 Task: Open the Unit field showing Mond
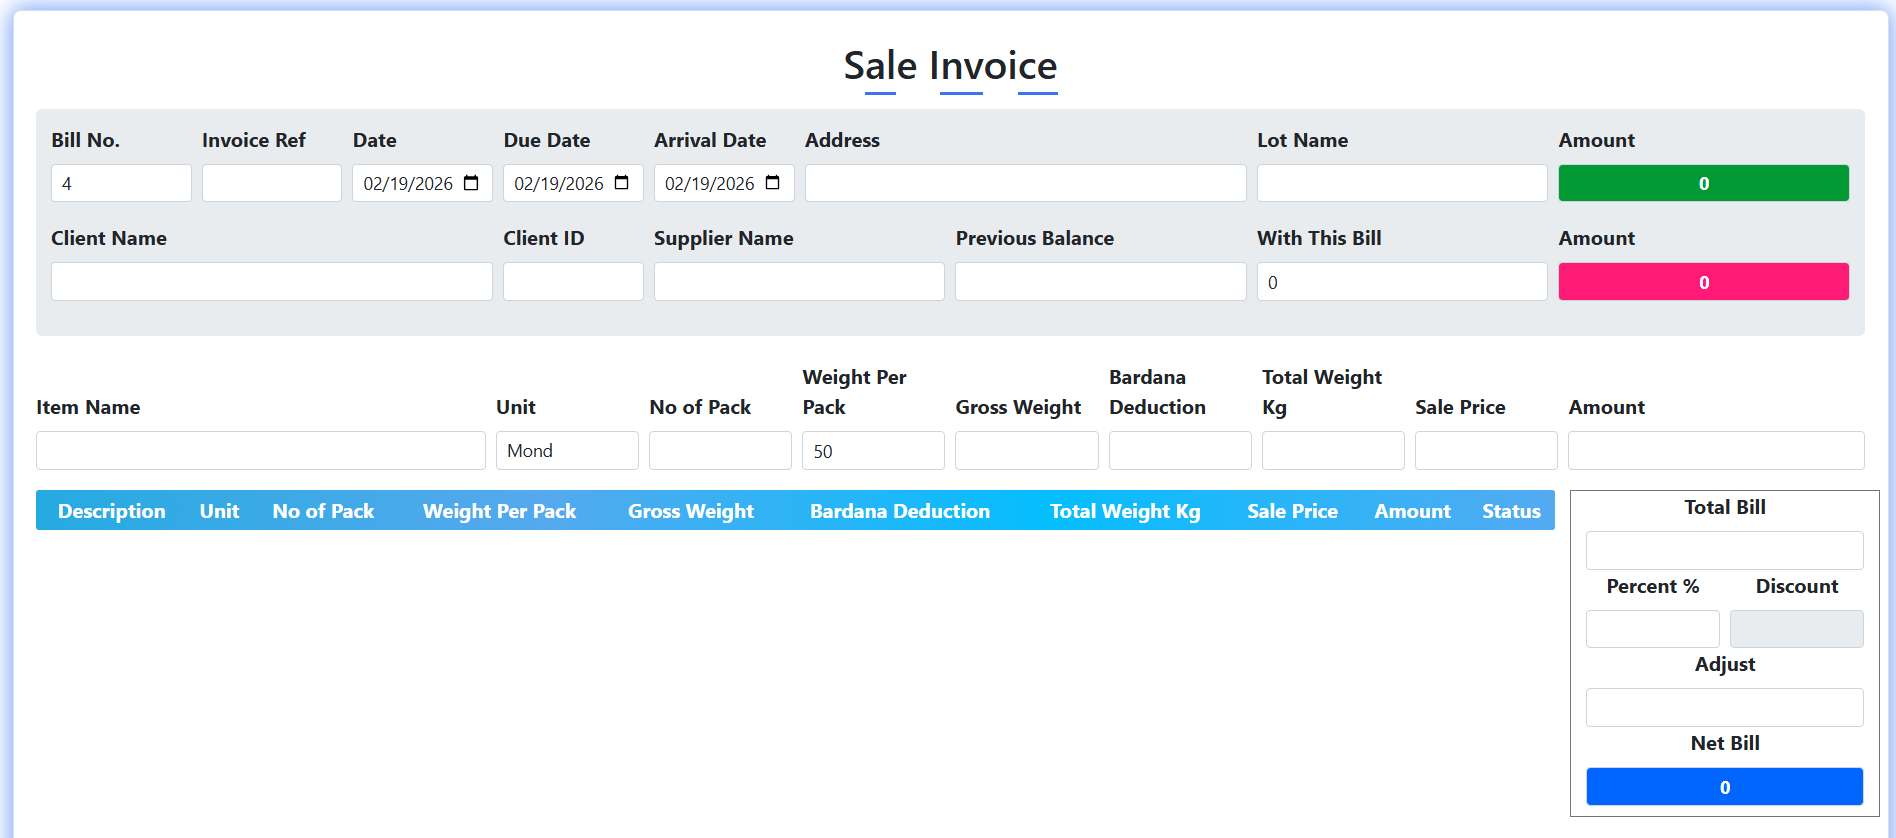pos(567,451)
